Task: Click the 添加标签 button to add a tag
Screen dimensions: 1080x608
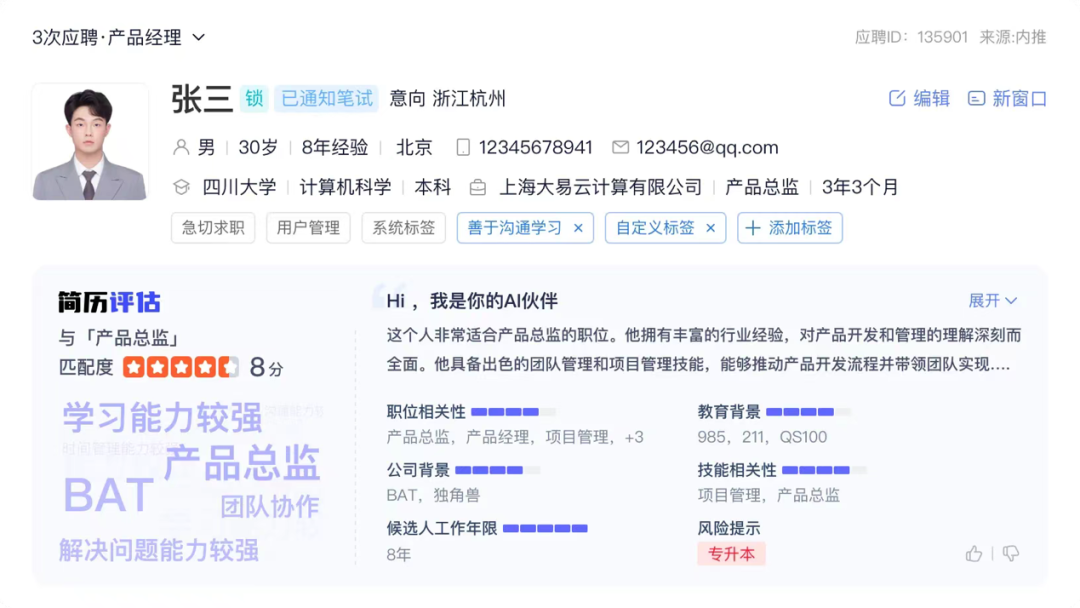Action: click(790, 228)
